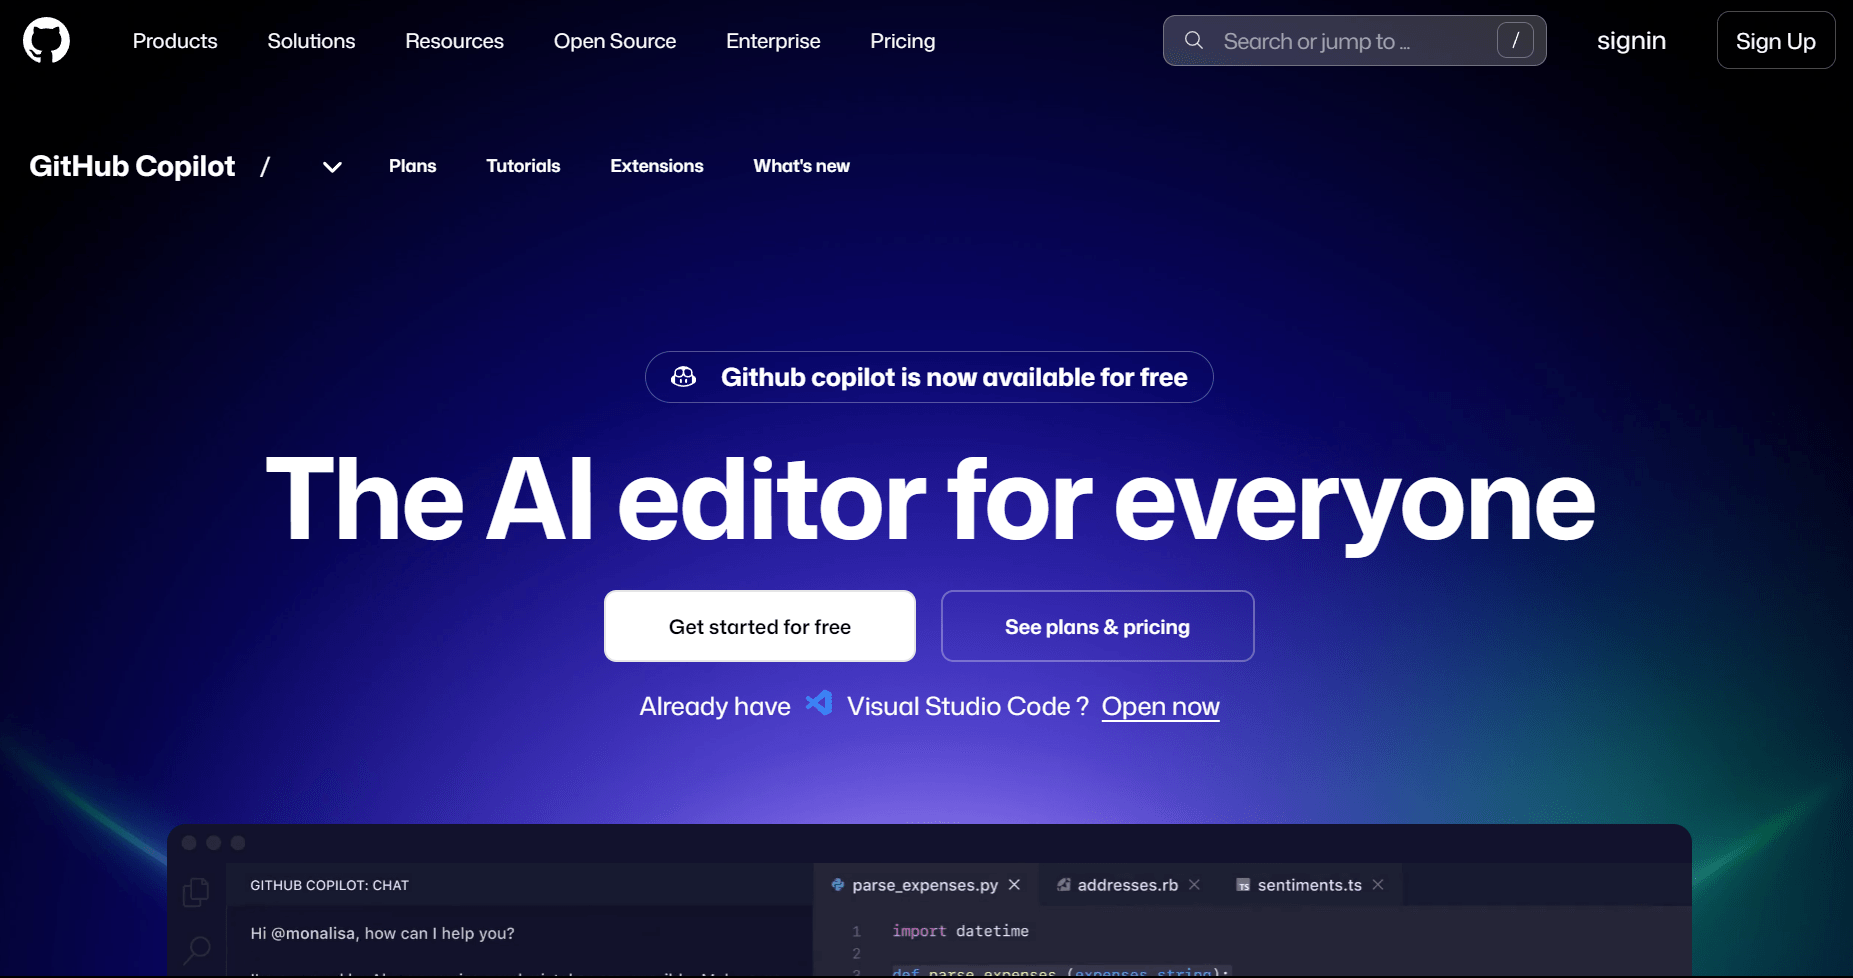This screenshot has height=978, width=1853.
Task: Open the Products dropdown menu
Action: 175,41
